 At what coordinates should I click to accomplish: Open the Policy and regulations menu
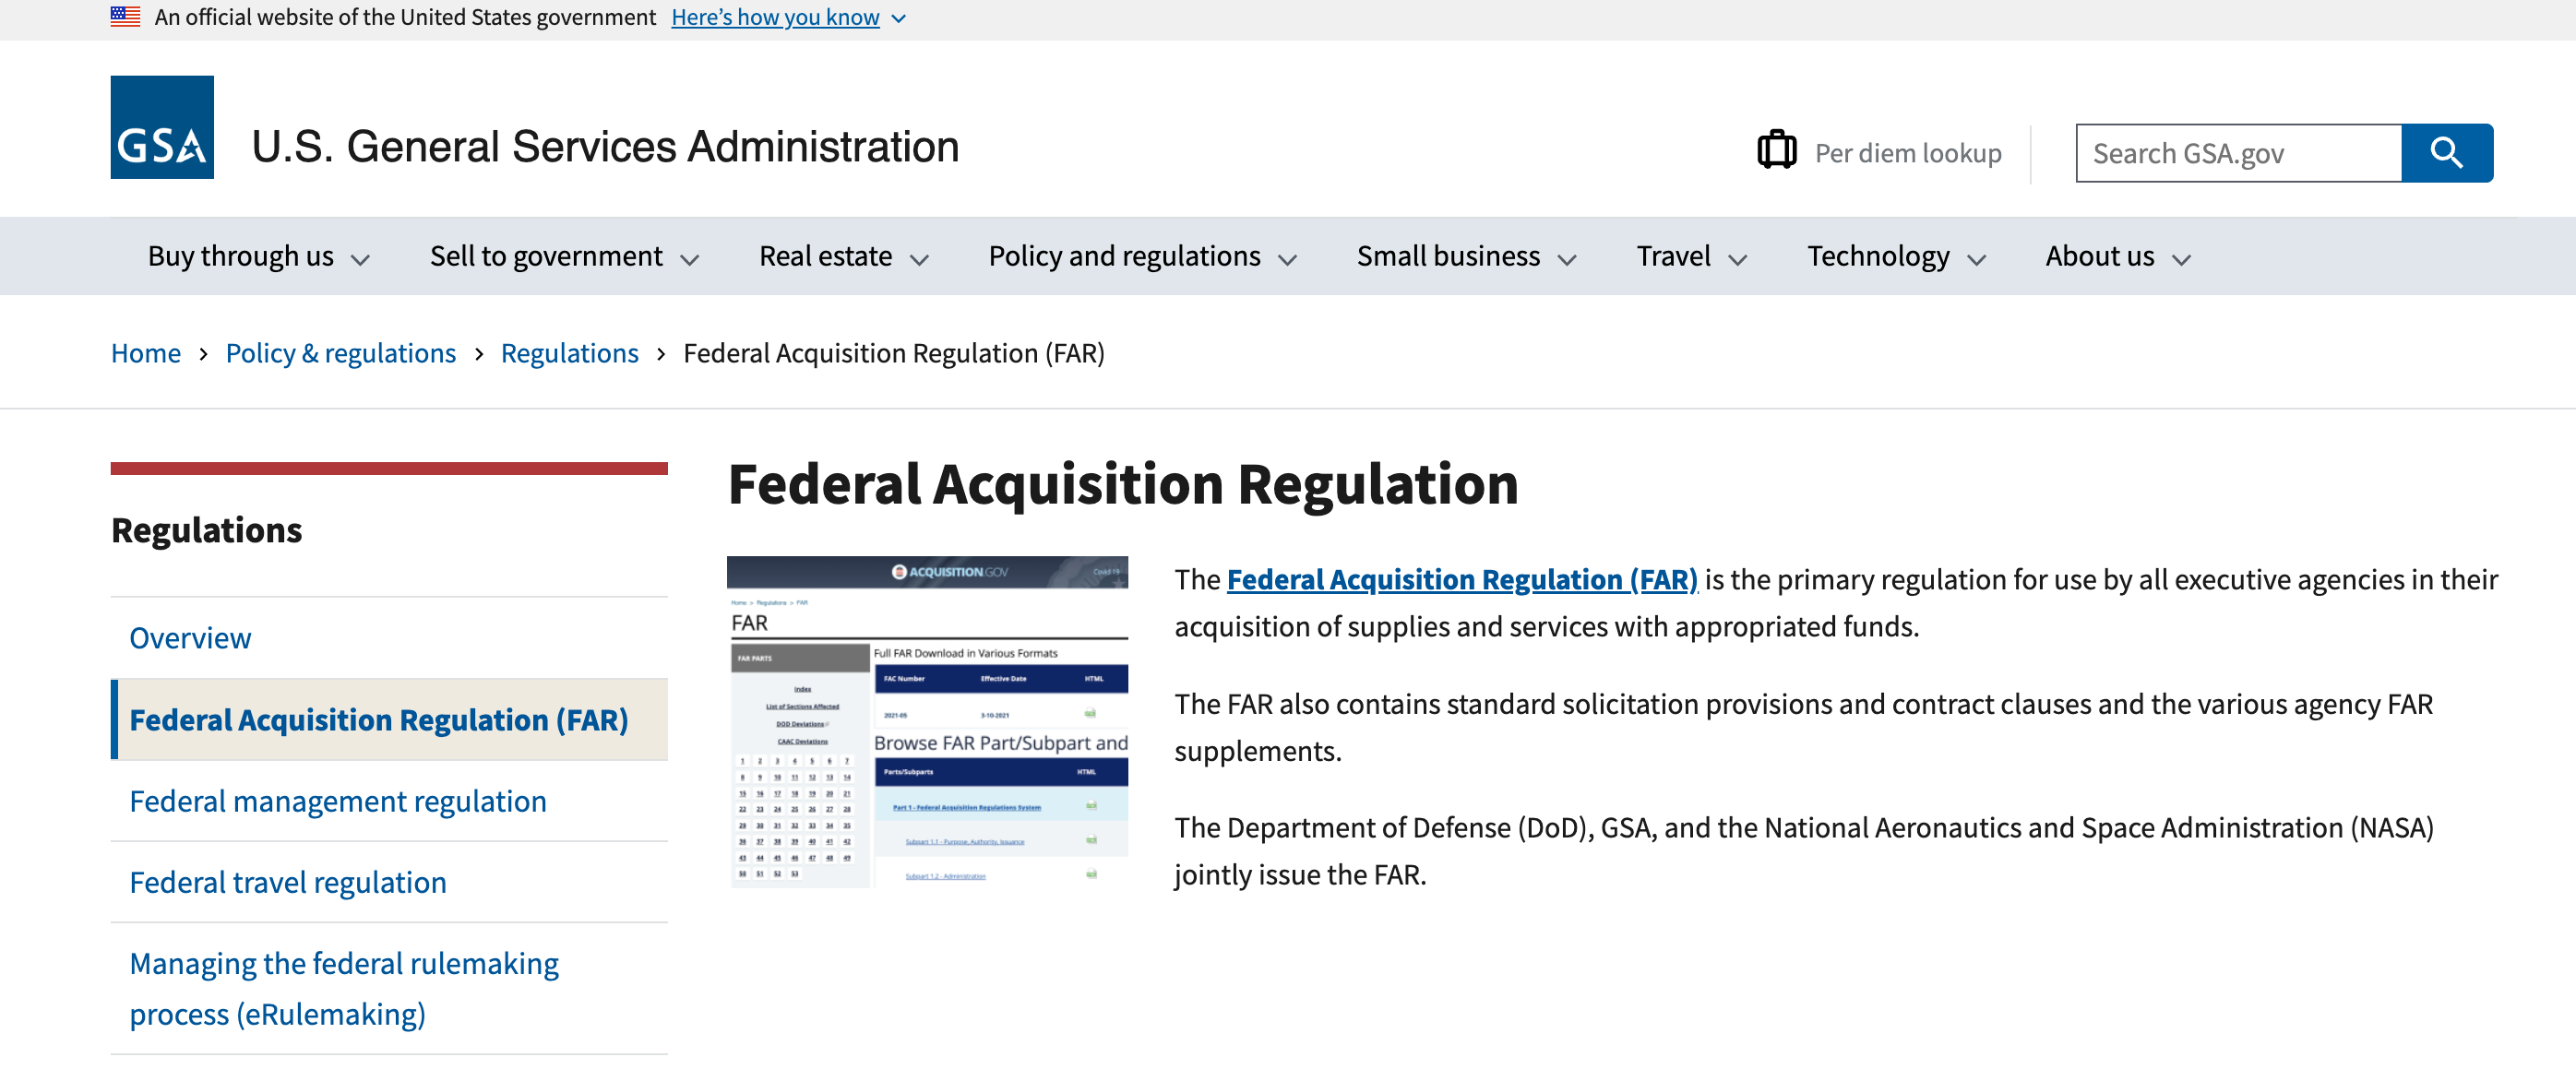[1141, 257]
